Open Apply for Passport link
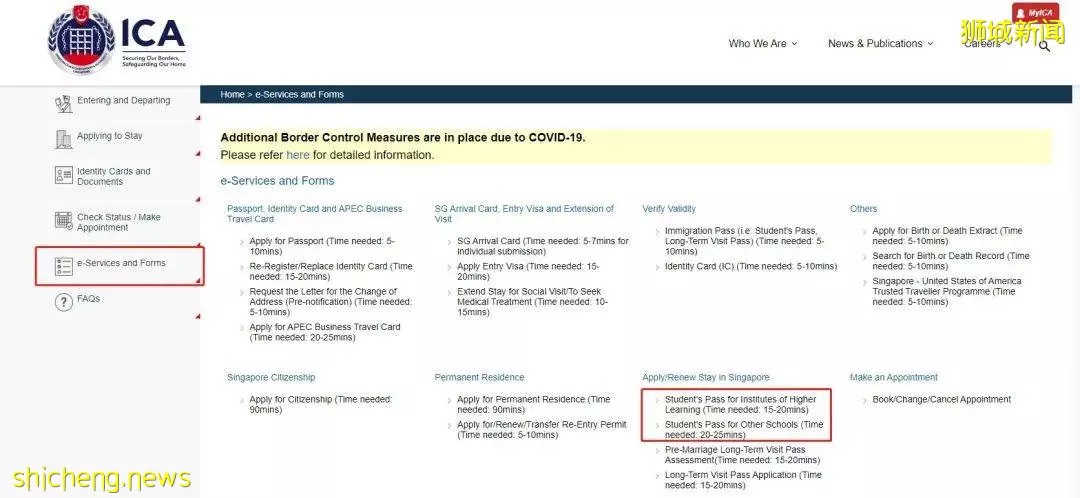Screen dimensions: 1080x498 click(x=322, y=246)
